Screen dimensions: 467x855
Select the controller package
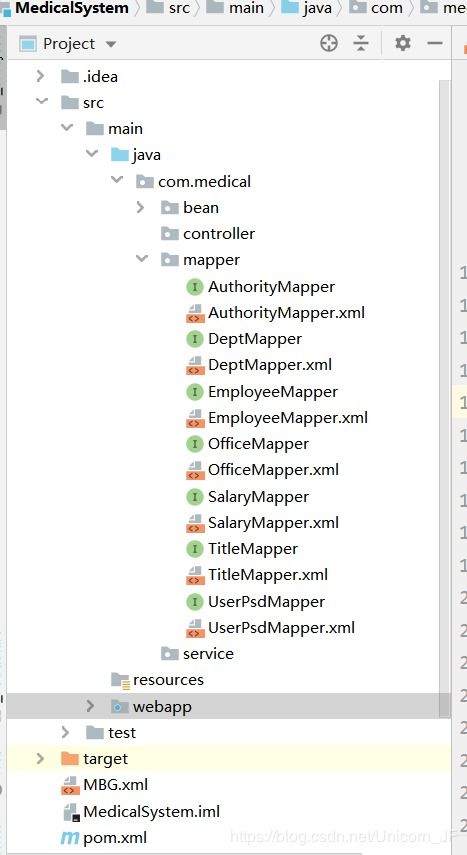tap(219, 234)
